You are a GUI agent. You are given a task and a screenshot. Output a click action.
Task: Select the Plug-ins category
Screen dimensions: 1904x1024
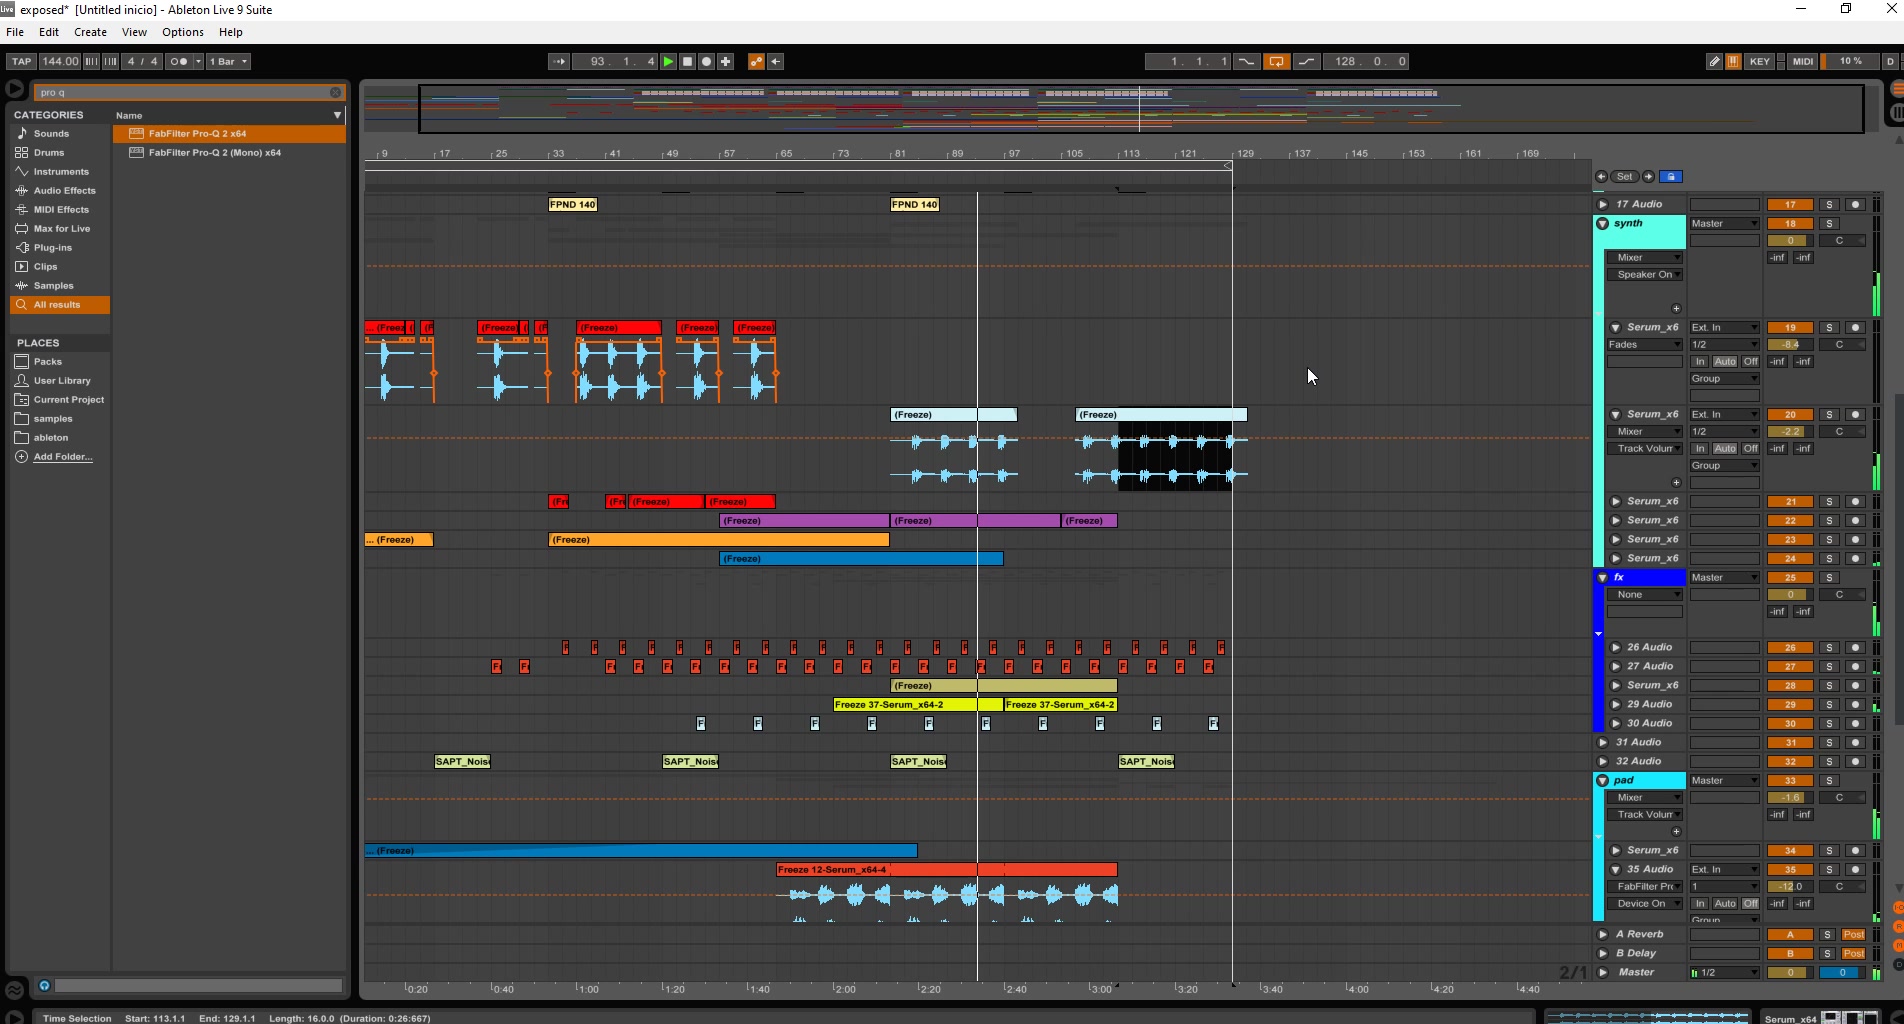pos(53,248)
